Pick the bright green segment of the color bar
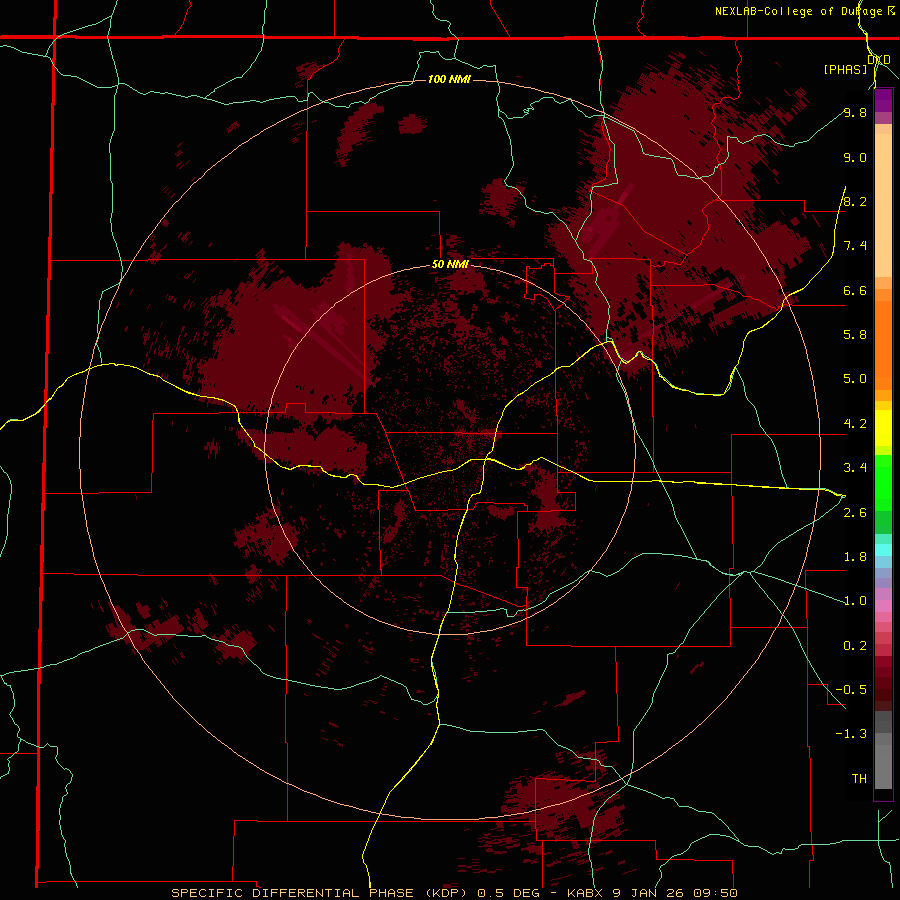 [883, 482]
